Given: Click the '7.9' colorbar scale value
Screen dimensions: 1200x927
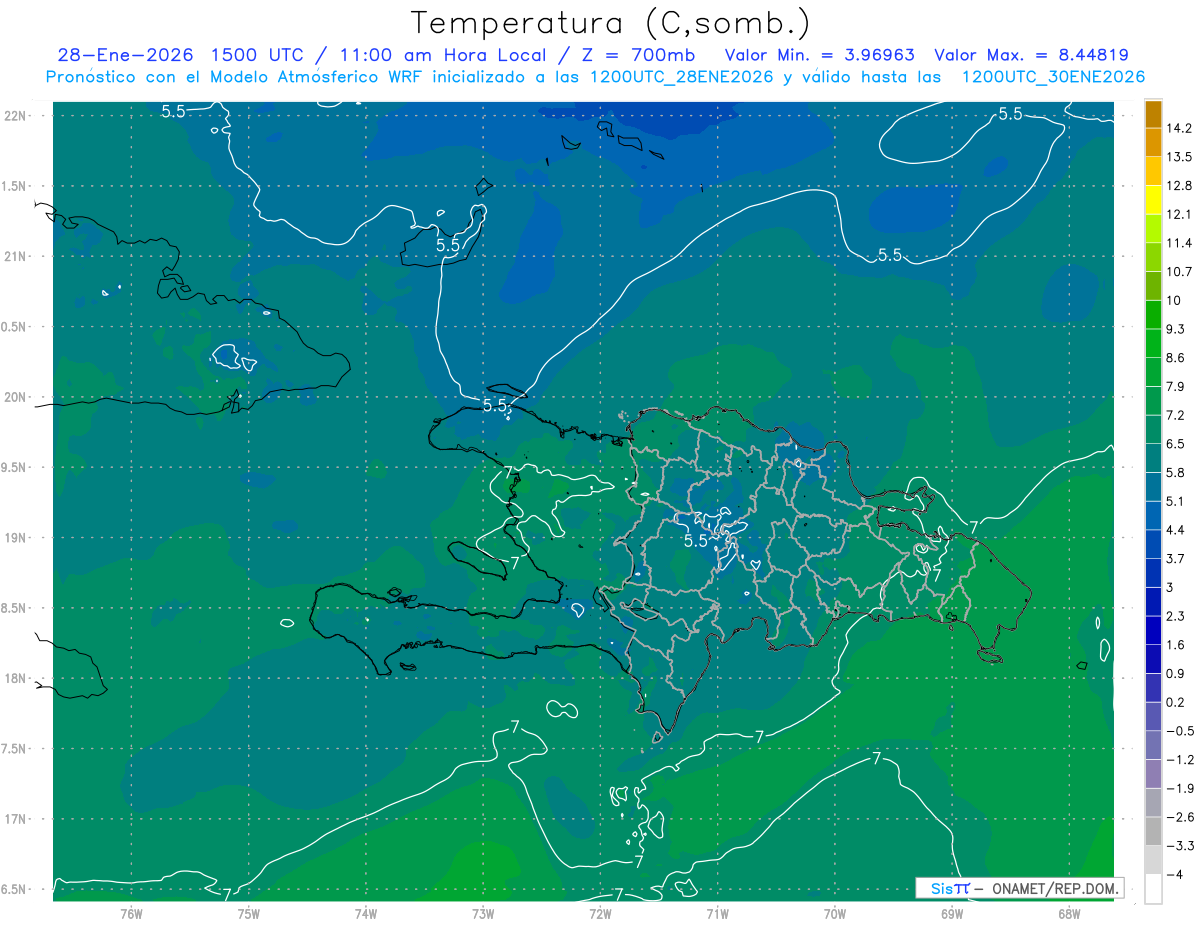Looking at the screenshot, I should click(x=1177, y=386).
